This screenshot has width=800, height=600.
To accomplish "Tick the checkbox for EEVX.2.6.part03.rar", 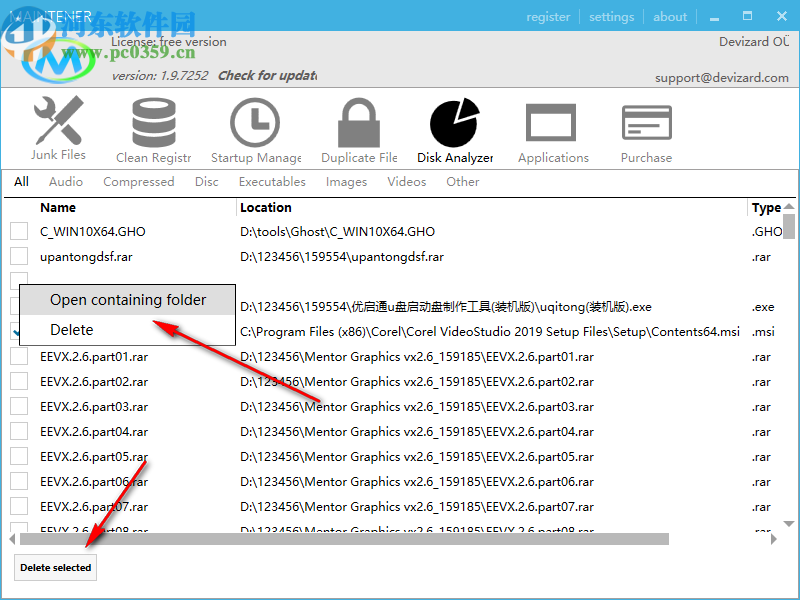I will pos(19,406).
